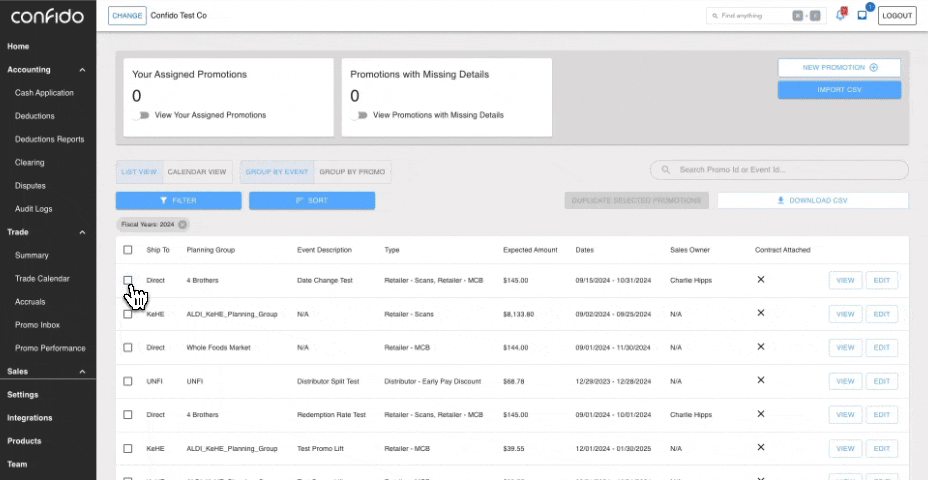Click contract X mark for Date Change Test
Image resolution: width=928 pixels, height=480 pixels.
761,279
